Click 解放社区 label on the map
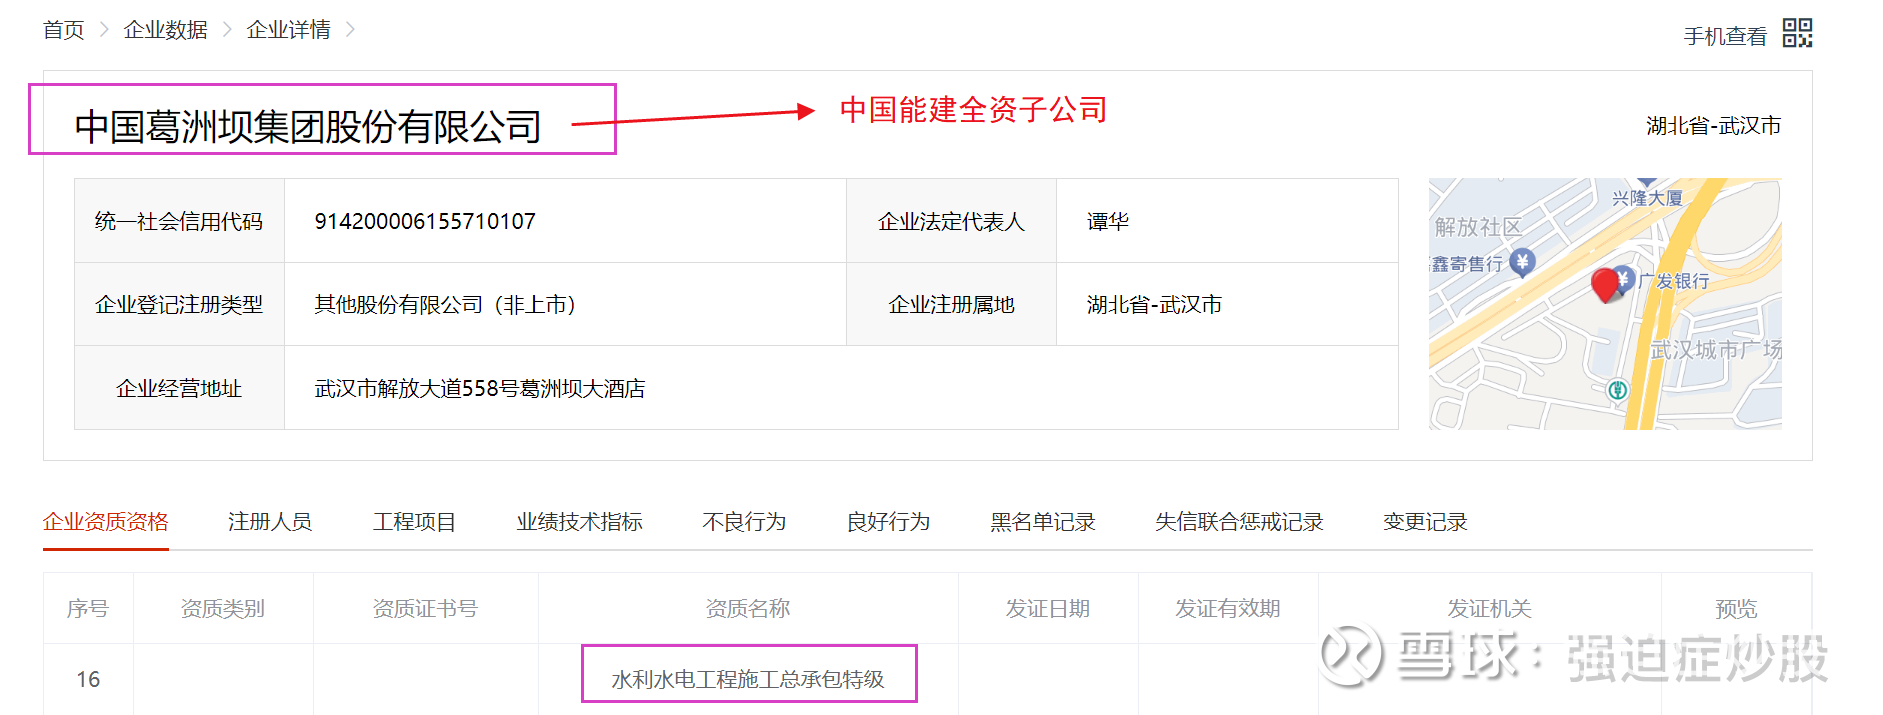1883x715 pixels. pos(1477,227)
